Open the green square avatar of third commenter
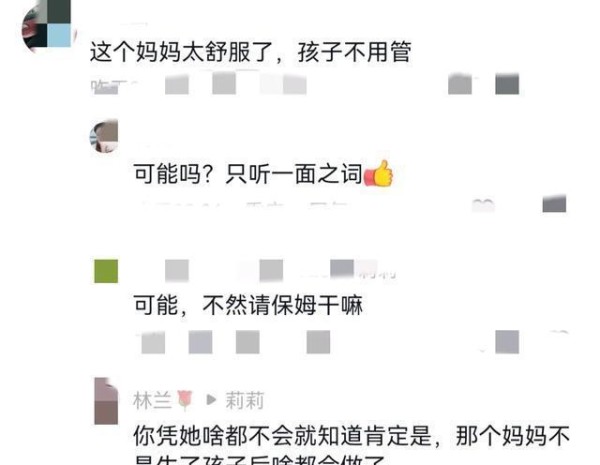This screenshot has height=465, width=600. click(x=106, y=271)
